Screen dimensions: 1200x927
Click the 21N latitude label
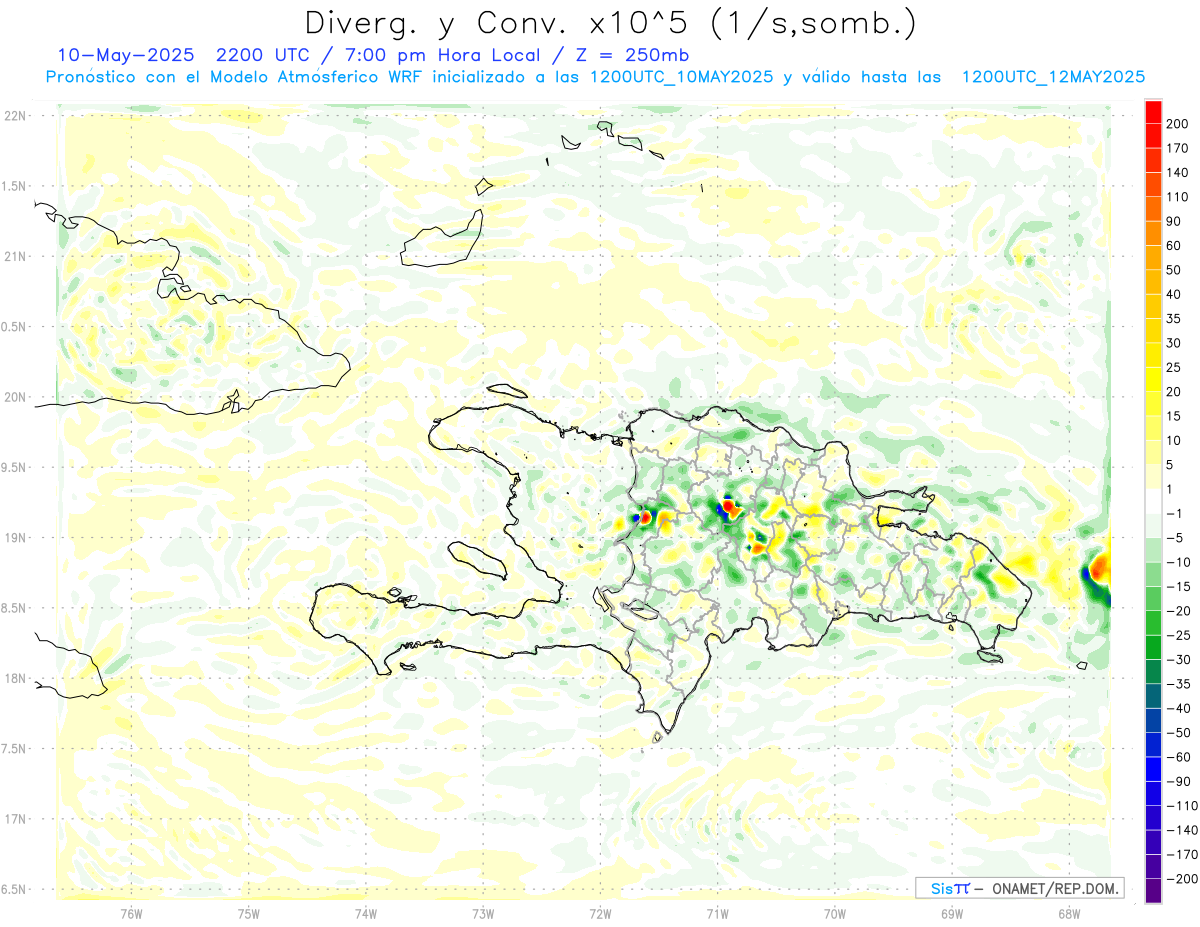[x=15, y=257]
